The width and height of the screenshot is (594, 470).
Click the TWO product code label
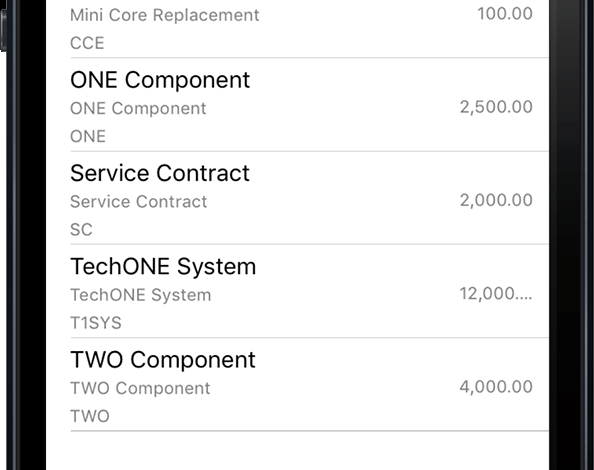pyautogui.click(x=90, y=416)
